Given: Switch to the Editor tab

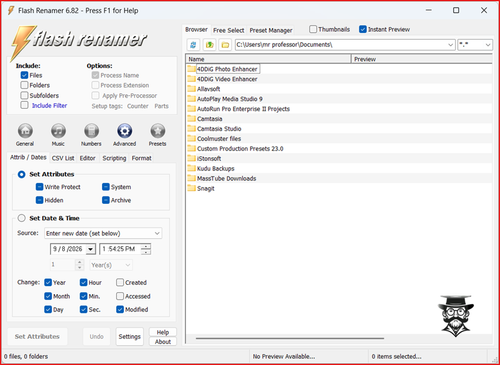Looking at the screenshot, I should pyautogui.click(x=88, y=158).
